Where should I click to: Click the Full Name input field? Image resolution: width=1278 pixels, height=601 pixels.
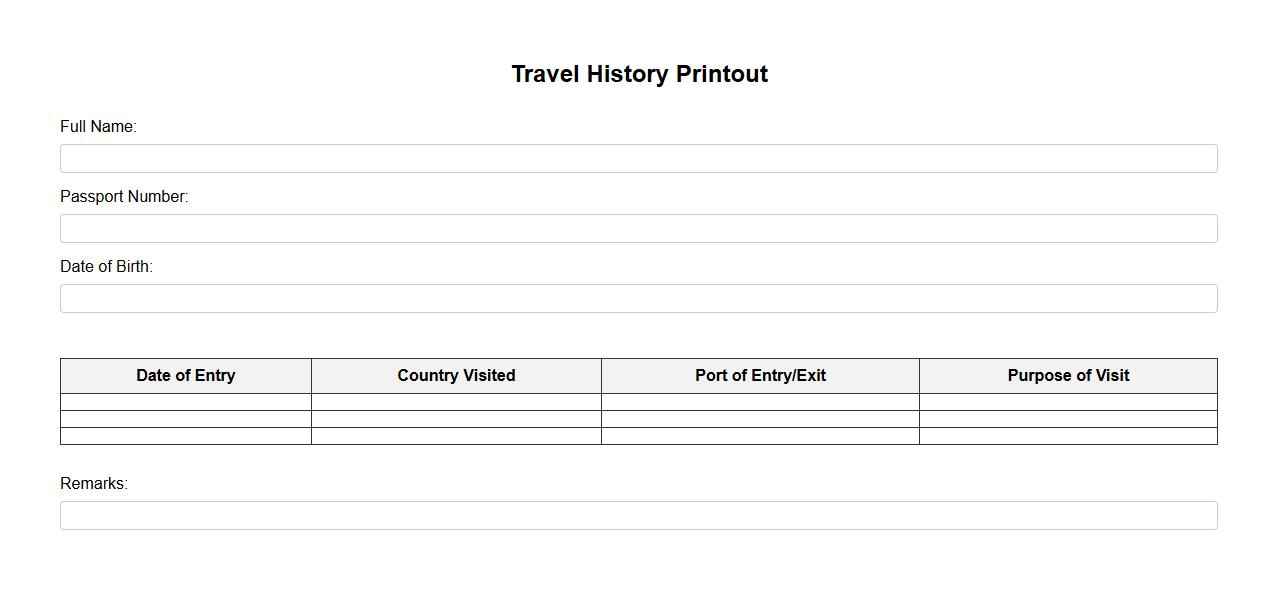coord(638,158)
